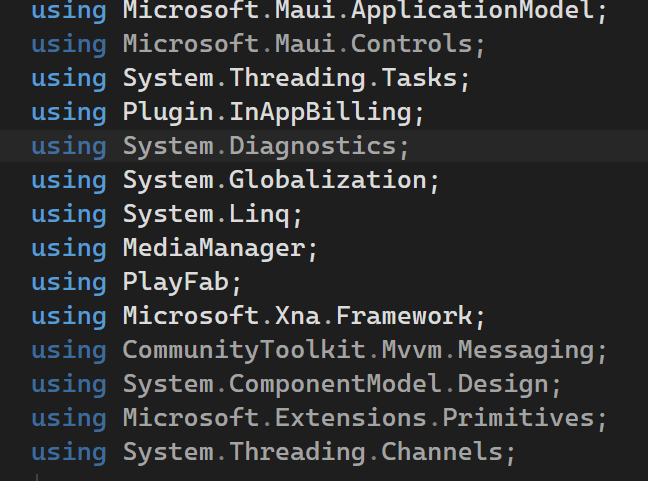
Task: Select the Microsoft.Maui.Controls namespace text
Action: [x=298, y=44]
